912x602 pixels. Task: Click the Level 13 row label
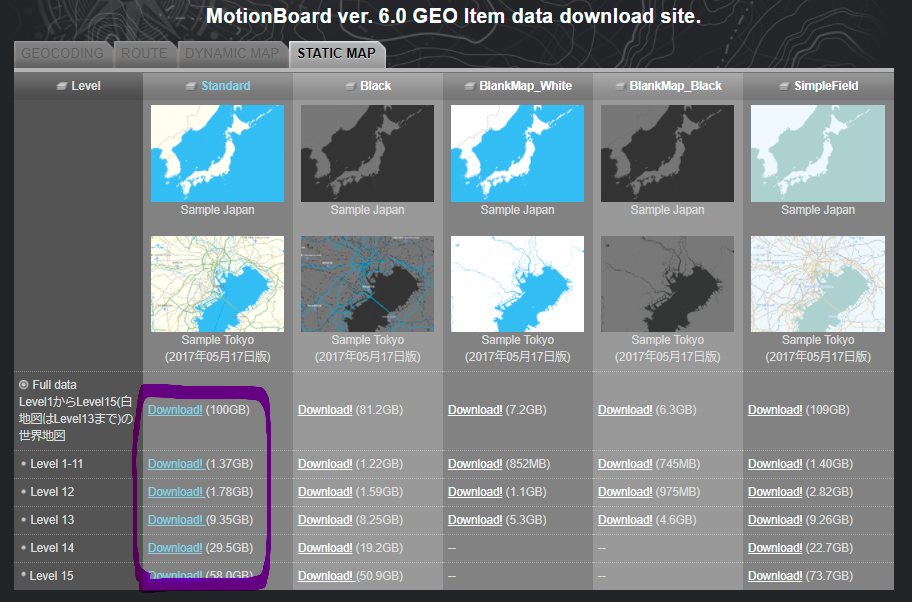(52, 519)
